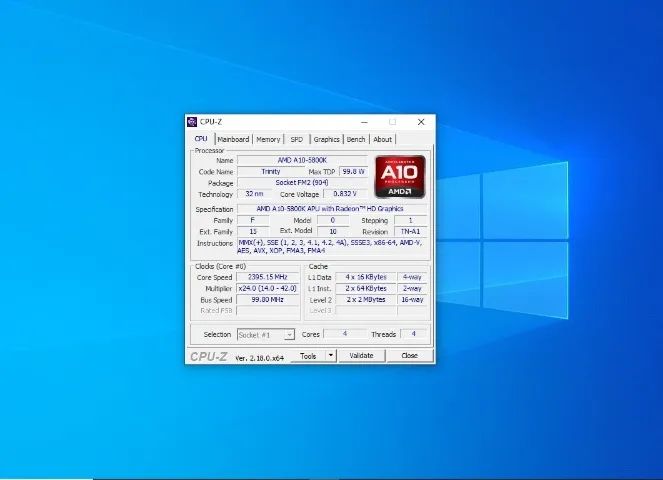Open the Memory tab
Screen dimensions: 663x480
point(268,139)
